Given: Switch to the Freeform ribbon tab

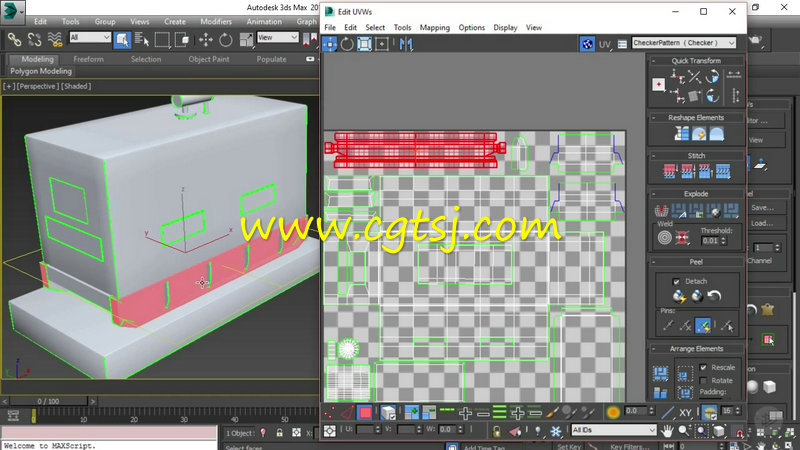Looking at the screenshot, I should click(88, 59).
